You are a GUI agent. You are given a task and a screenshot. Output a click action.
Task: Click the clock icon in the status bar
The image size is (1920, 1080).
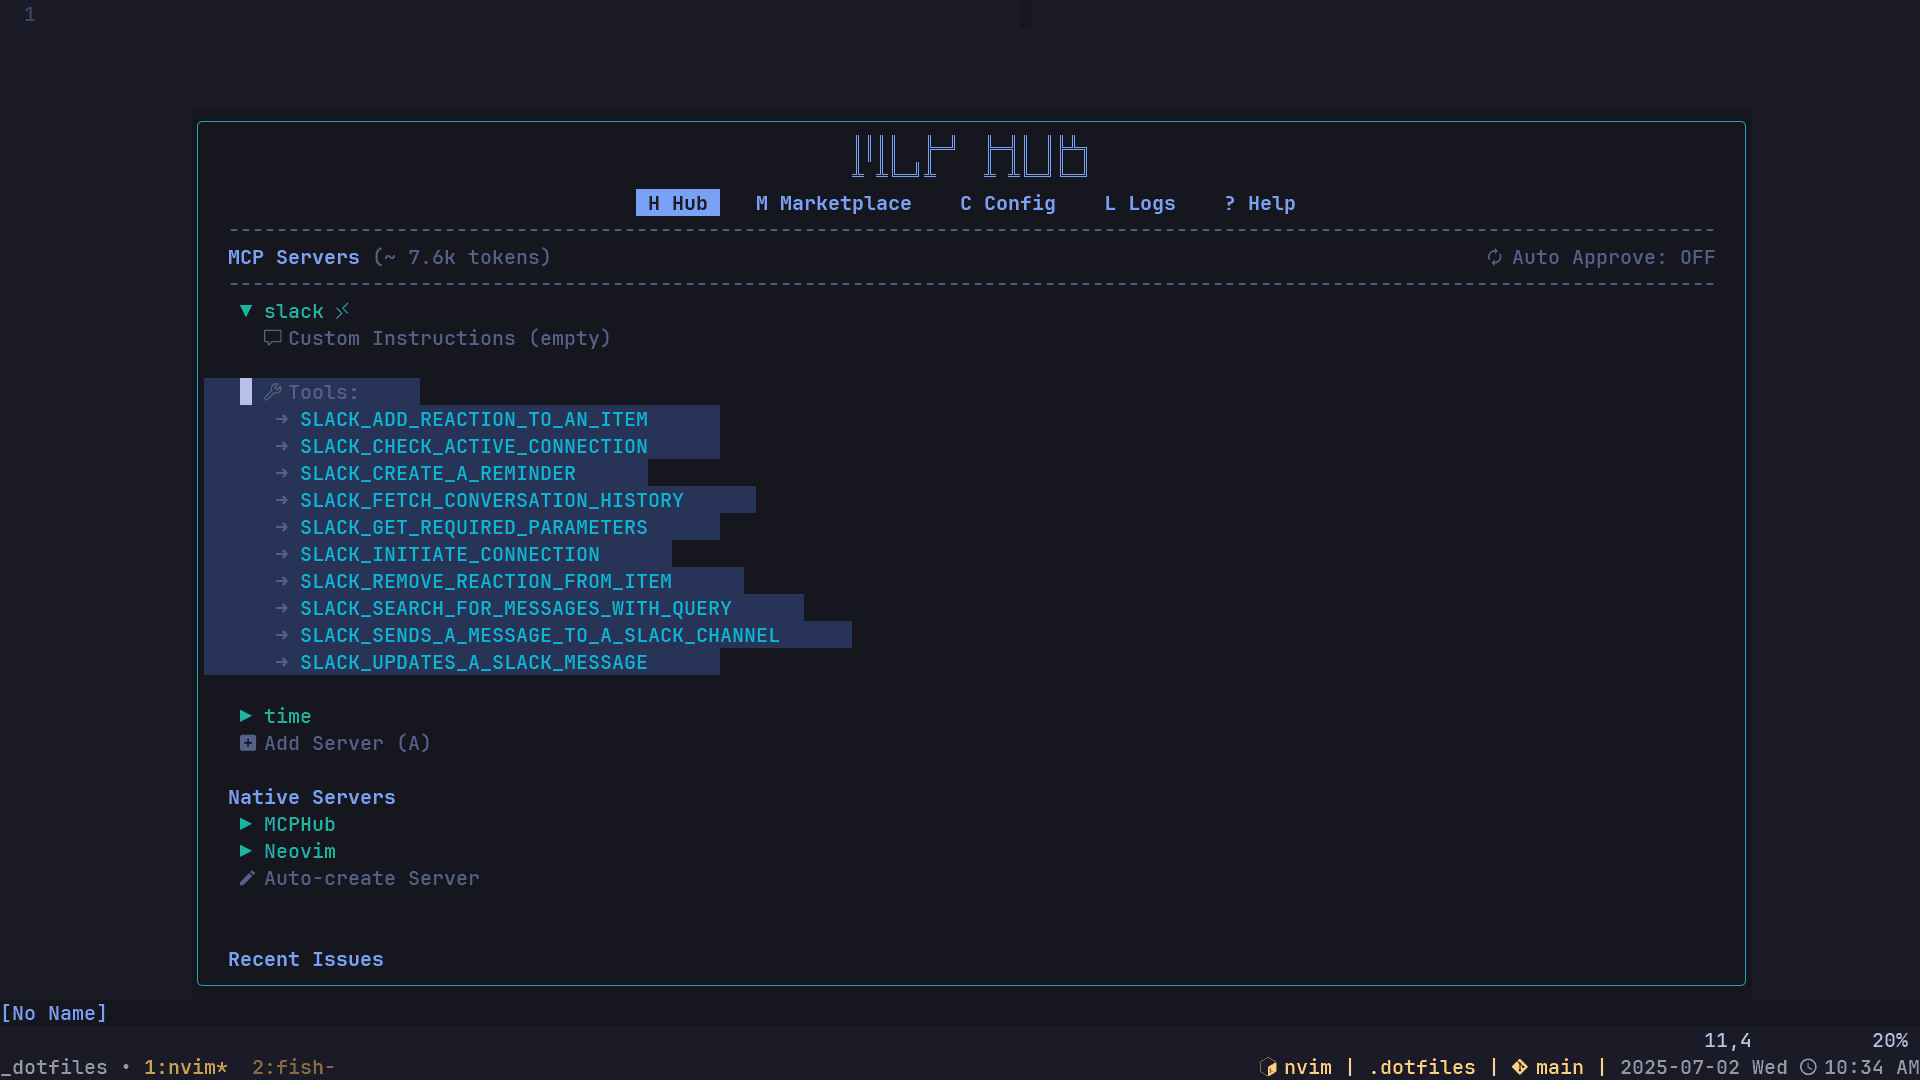pyautogui.click(x=1808, y=1067)
